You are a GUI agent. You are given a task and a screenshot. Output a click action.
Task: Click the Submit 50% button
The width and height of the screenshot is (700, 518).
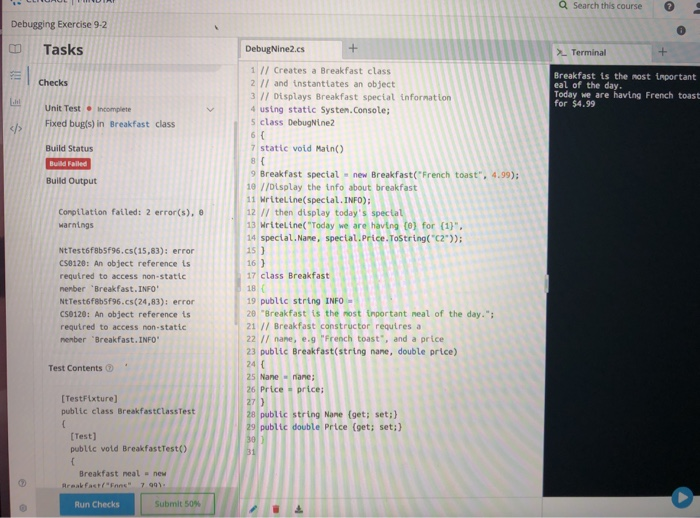click(x=178, y=504)
